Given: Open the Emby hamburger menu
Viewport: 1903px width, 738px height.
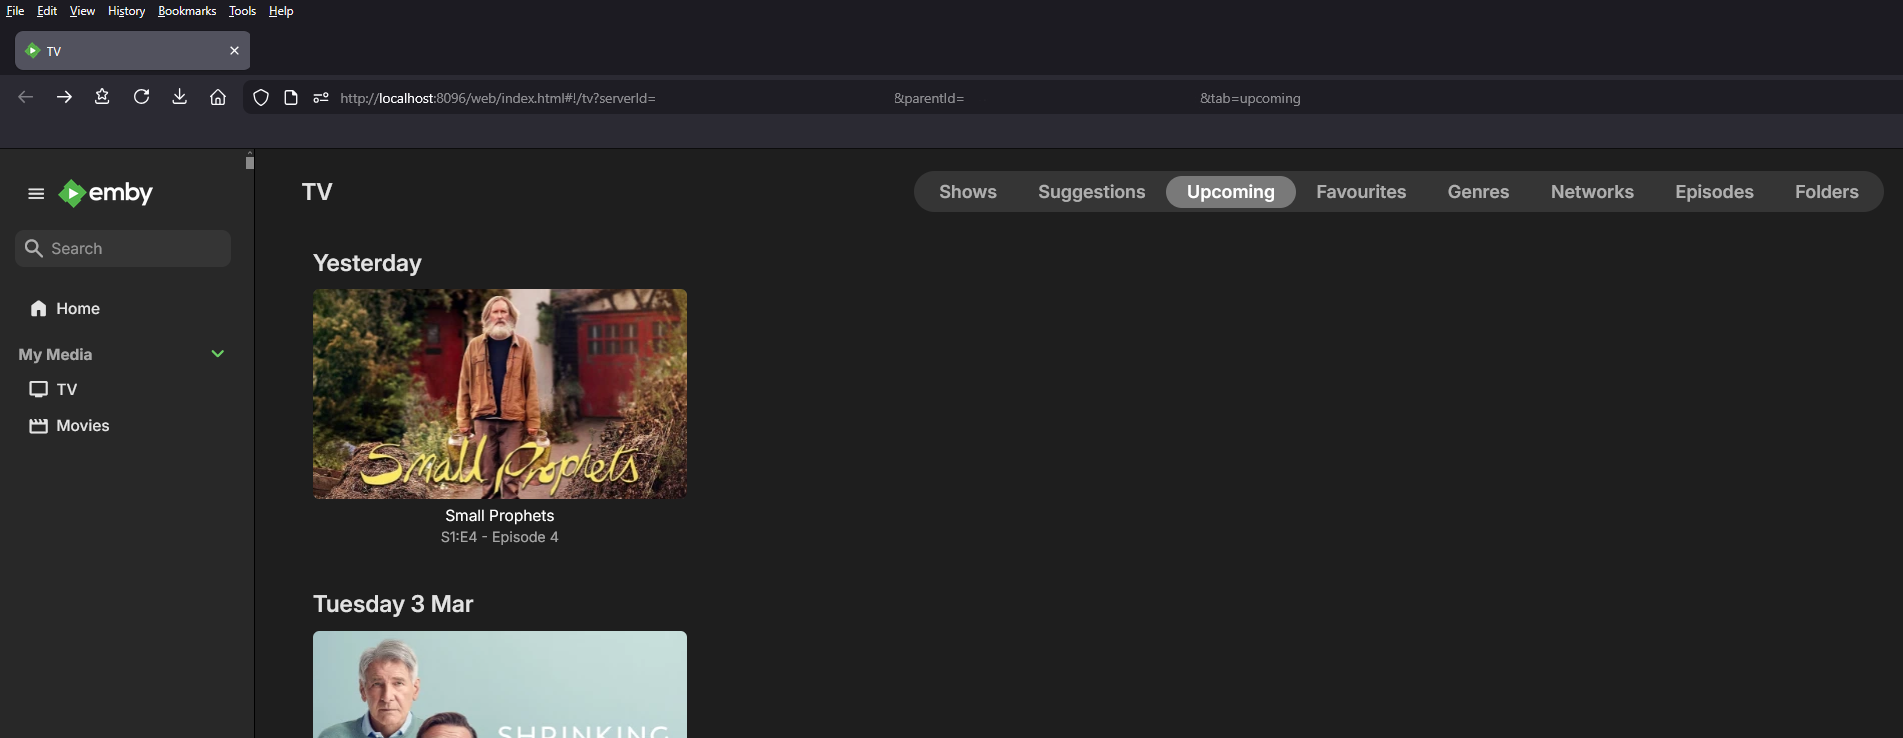Looking at the screenshot, I should (x=36, y=194).
